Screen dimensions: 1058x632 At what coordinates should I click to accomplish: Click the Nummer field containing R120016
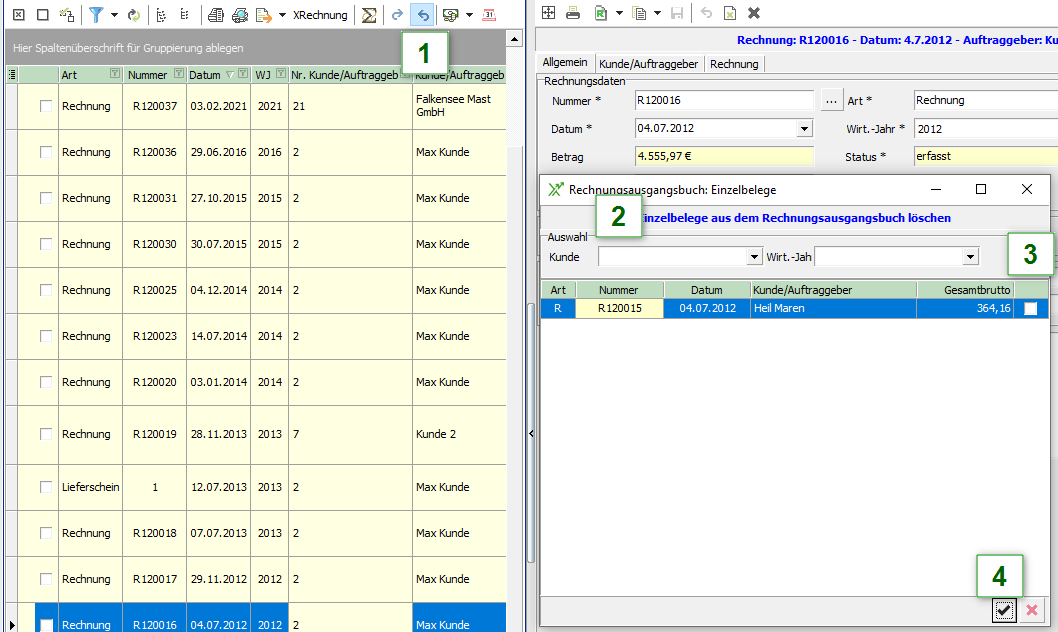coord(724,101)
